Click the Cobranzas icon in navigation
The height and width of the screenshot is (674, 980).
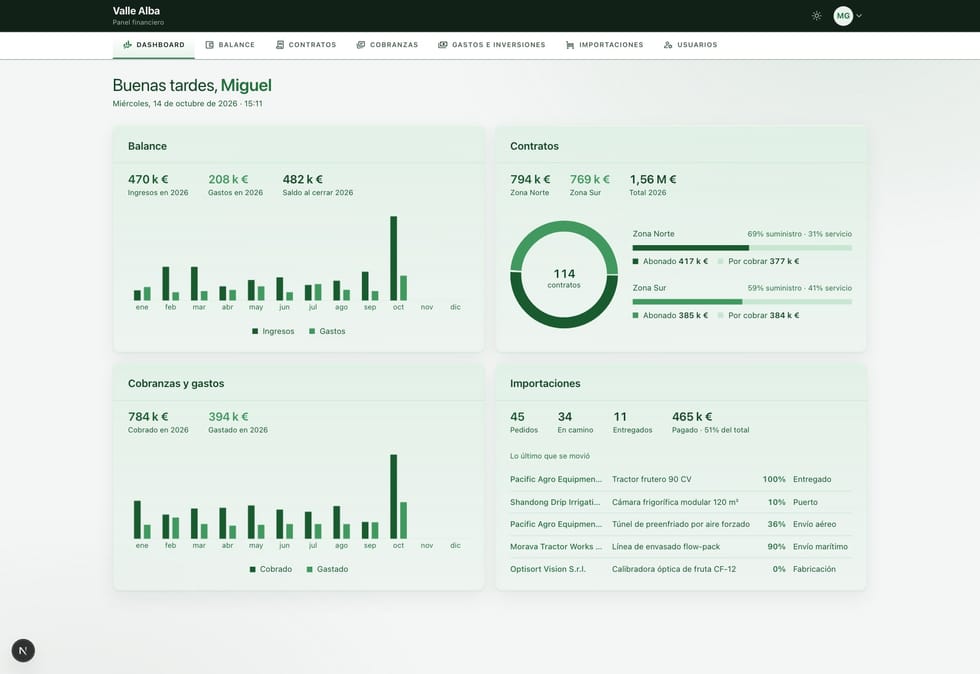pyautogui.click(x=361, y=44)
